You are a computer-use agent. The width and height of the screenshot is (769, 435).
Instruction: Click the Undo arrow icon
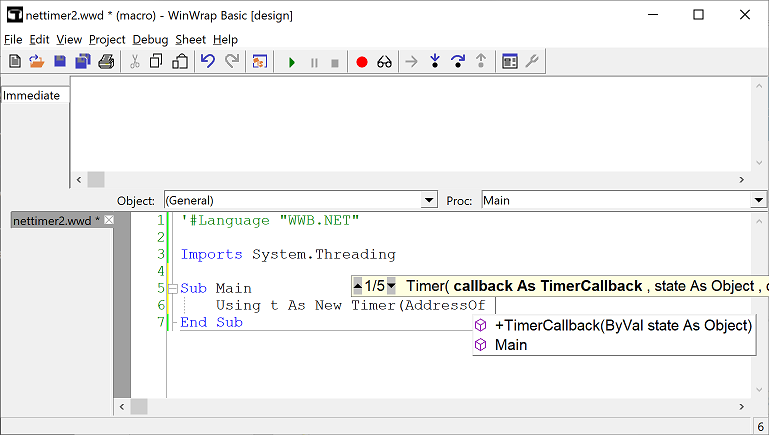[x=208, y=62]
